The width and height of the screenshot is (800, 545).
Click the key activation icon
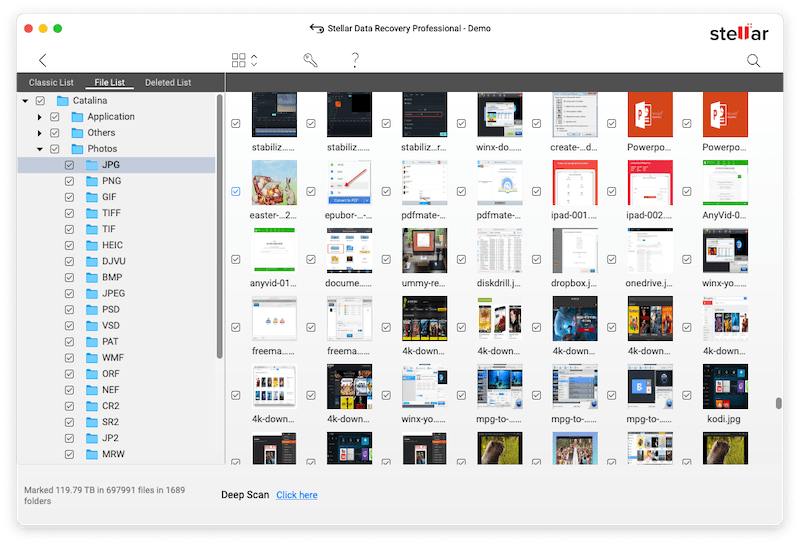pos(311,61)
